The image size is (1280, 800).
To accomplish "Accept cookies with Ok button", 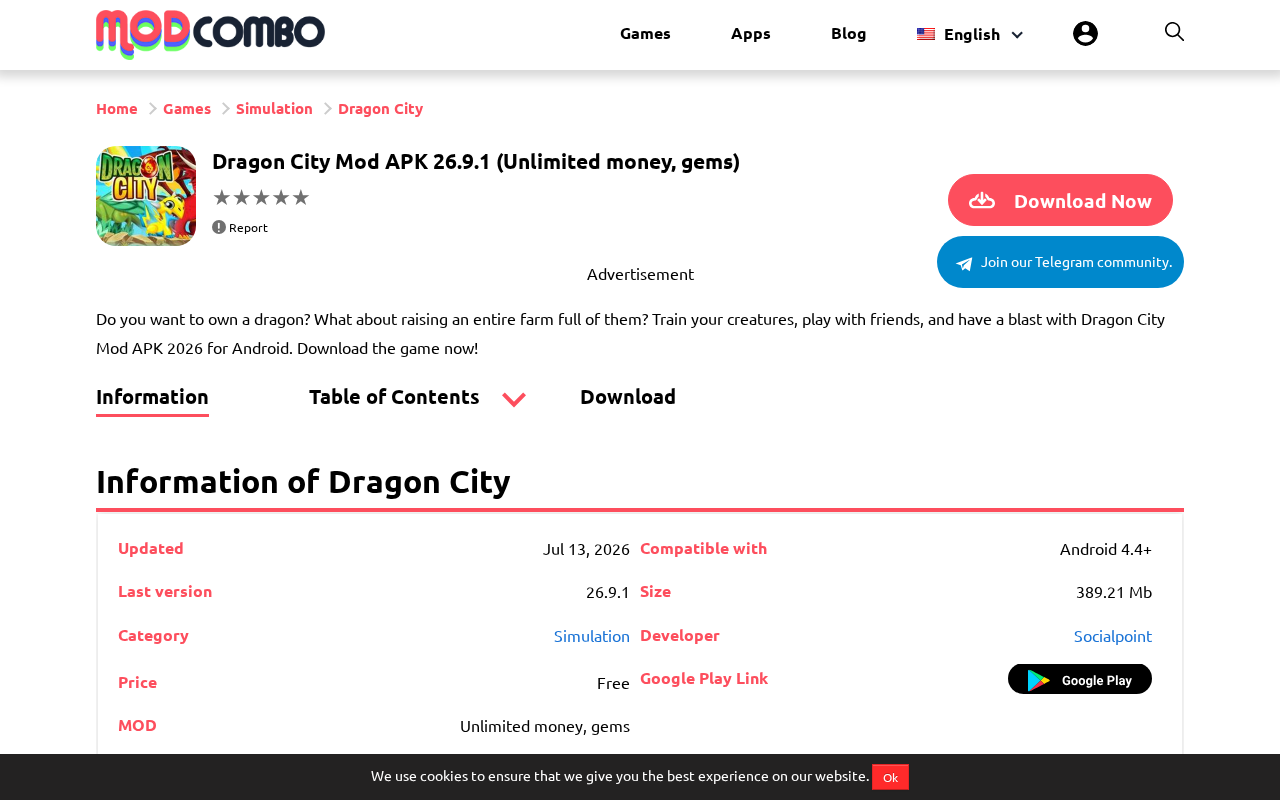I will coord(890,777).
